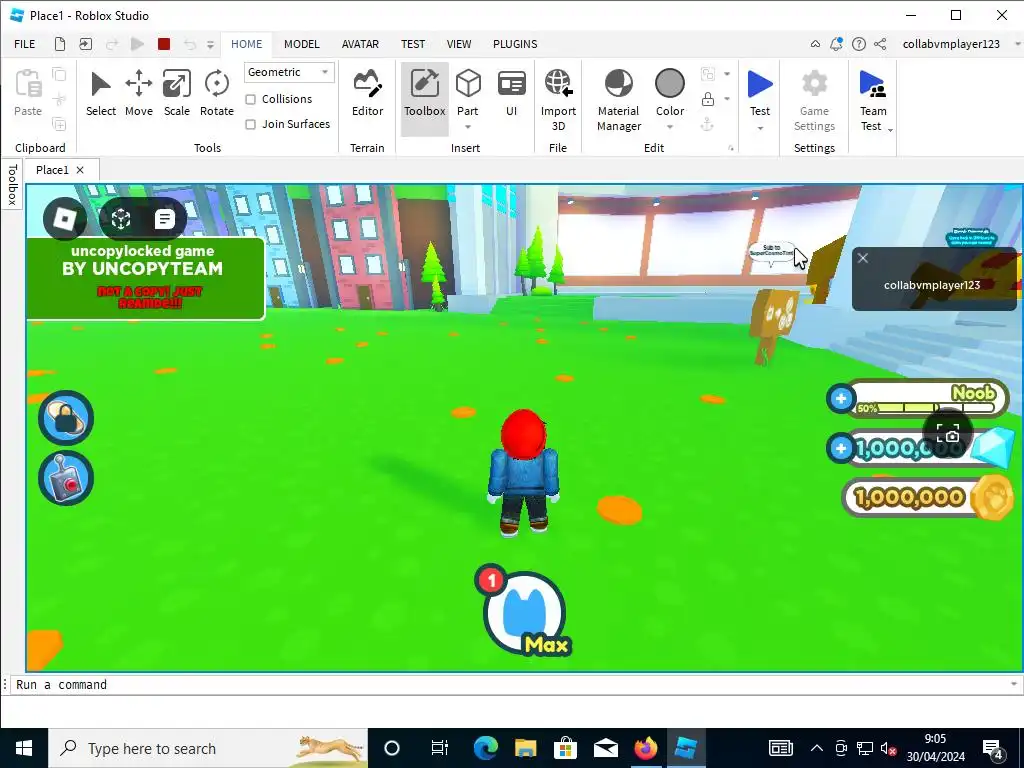Click the anchor icon in Edit group
Viewport: 1024px width, 768px height.
pos(707,124)
